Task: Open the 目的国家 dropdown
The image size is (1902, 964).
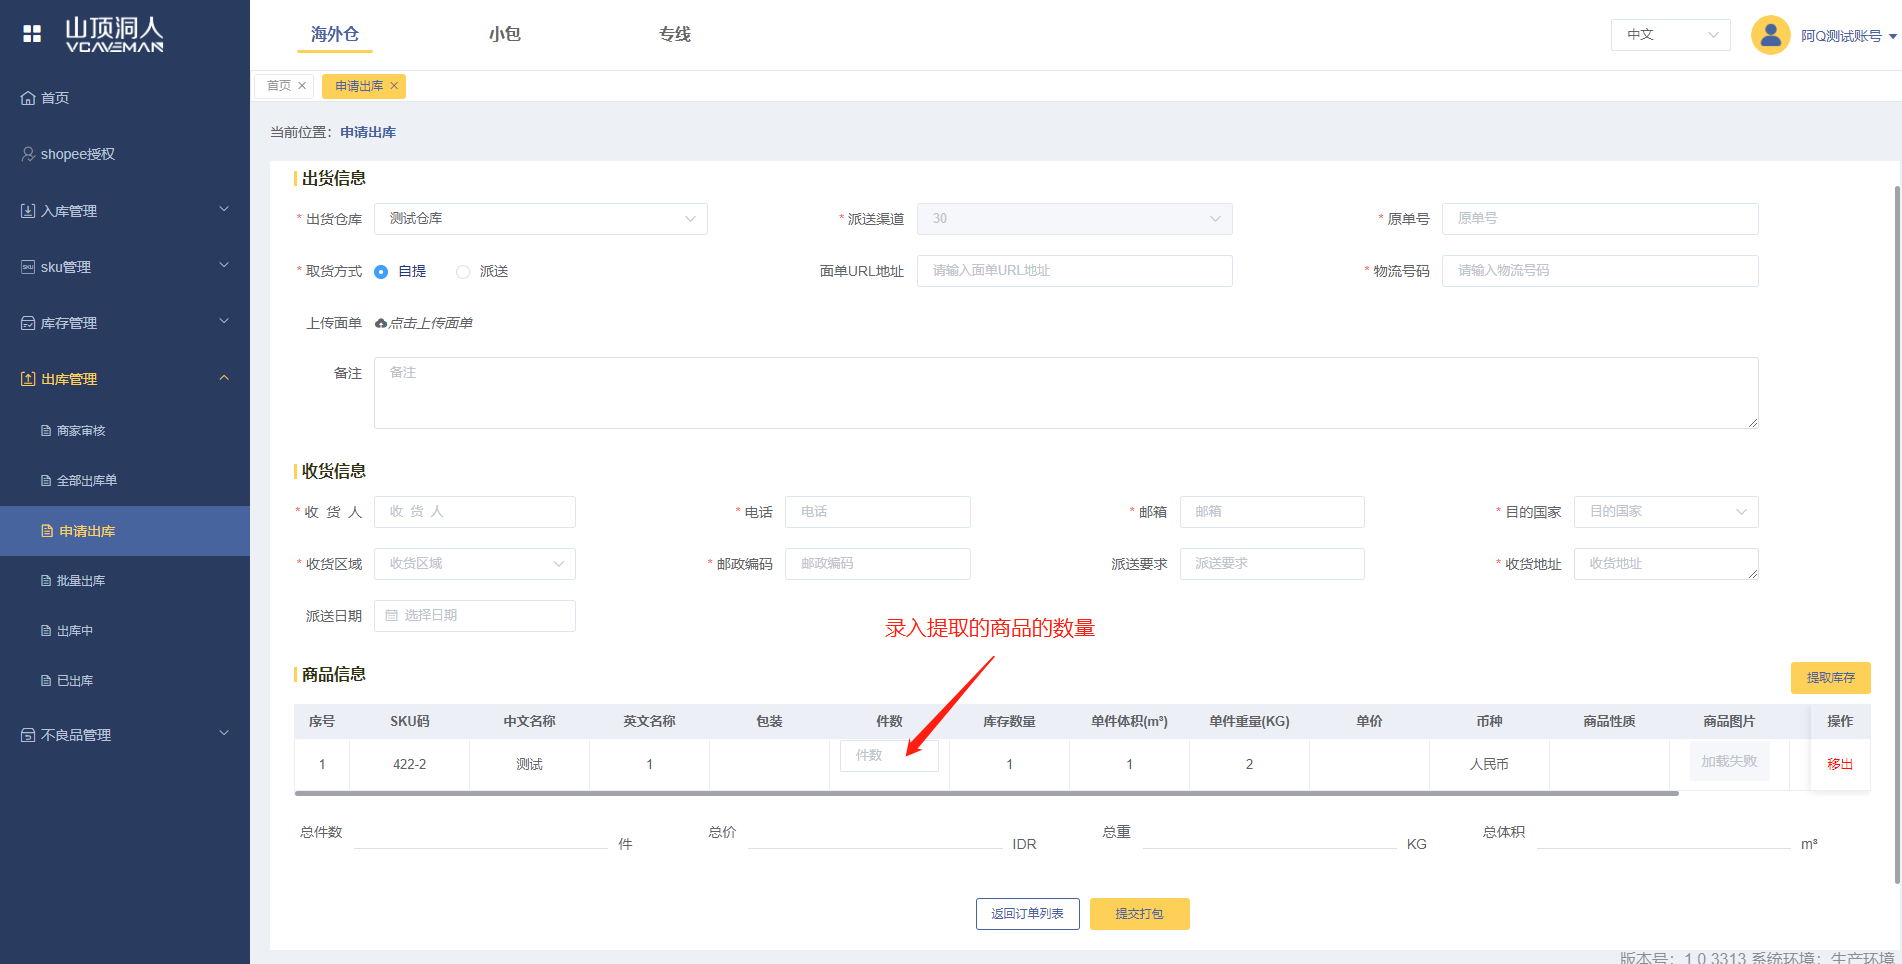Action: [1665, 512]
